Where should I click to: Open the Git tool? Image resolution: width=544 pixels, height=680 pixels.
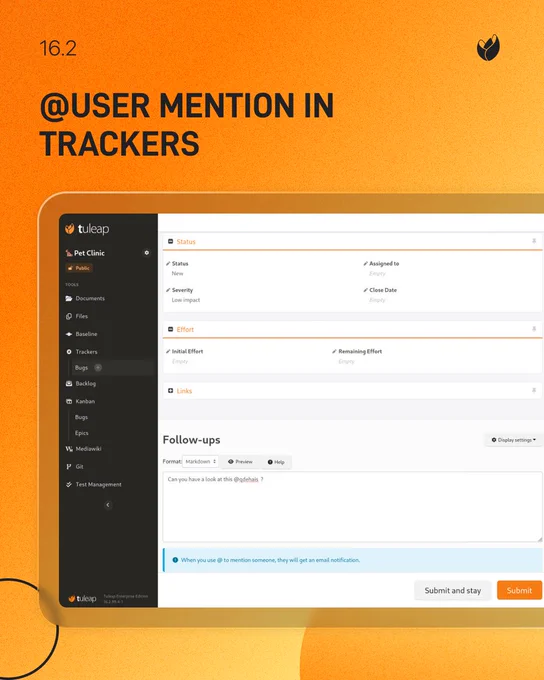click(79, 467)
